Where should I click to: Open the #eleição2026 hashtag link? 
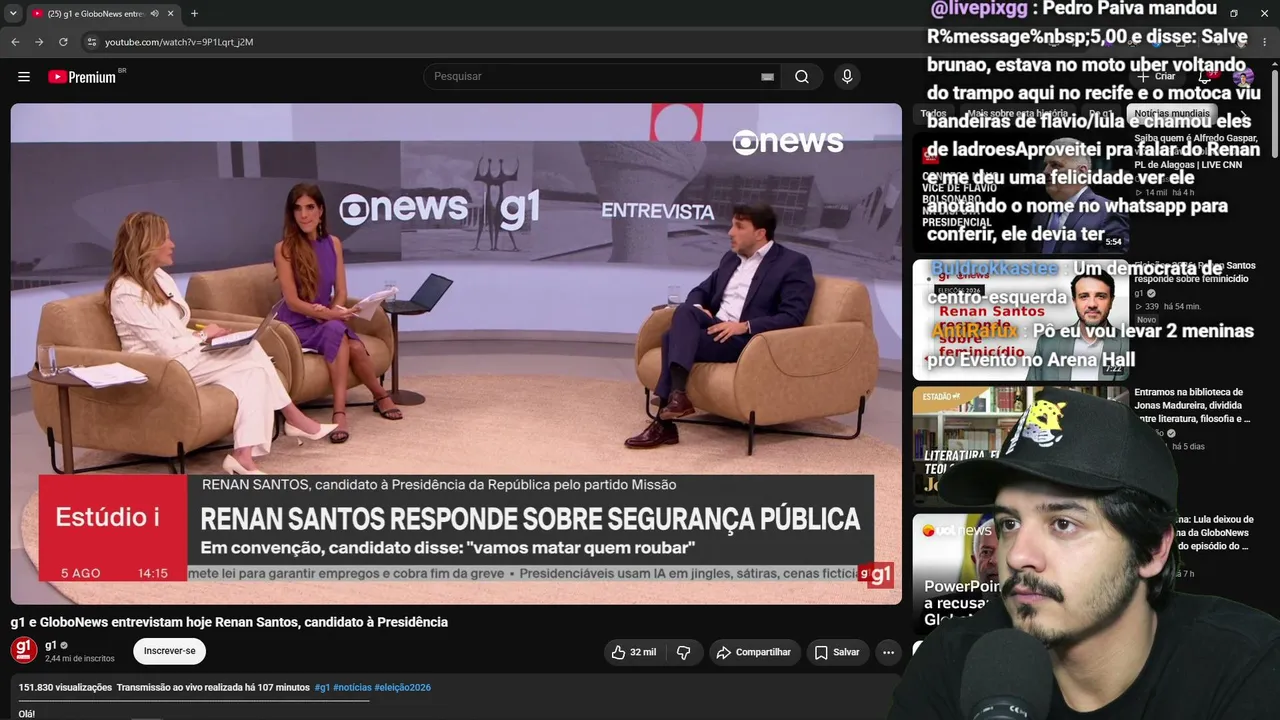[x=403, y=688]
